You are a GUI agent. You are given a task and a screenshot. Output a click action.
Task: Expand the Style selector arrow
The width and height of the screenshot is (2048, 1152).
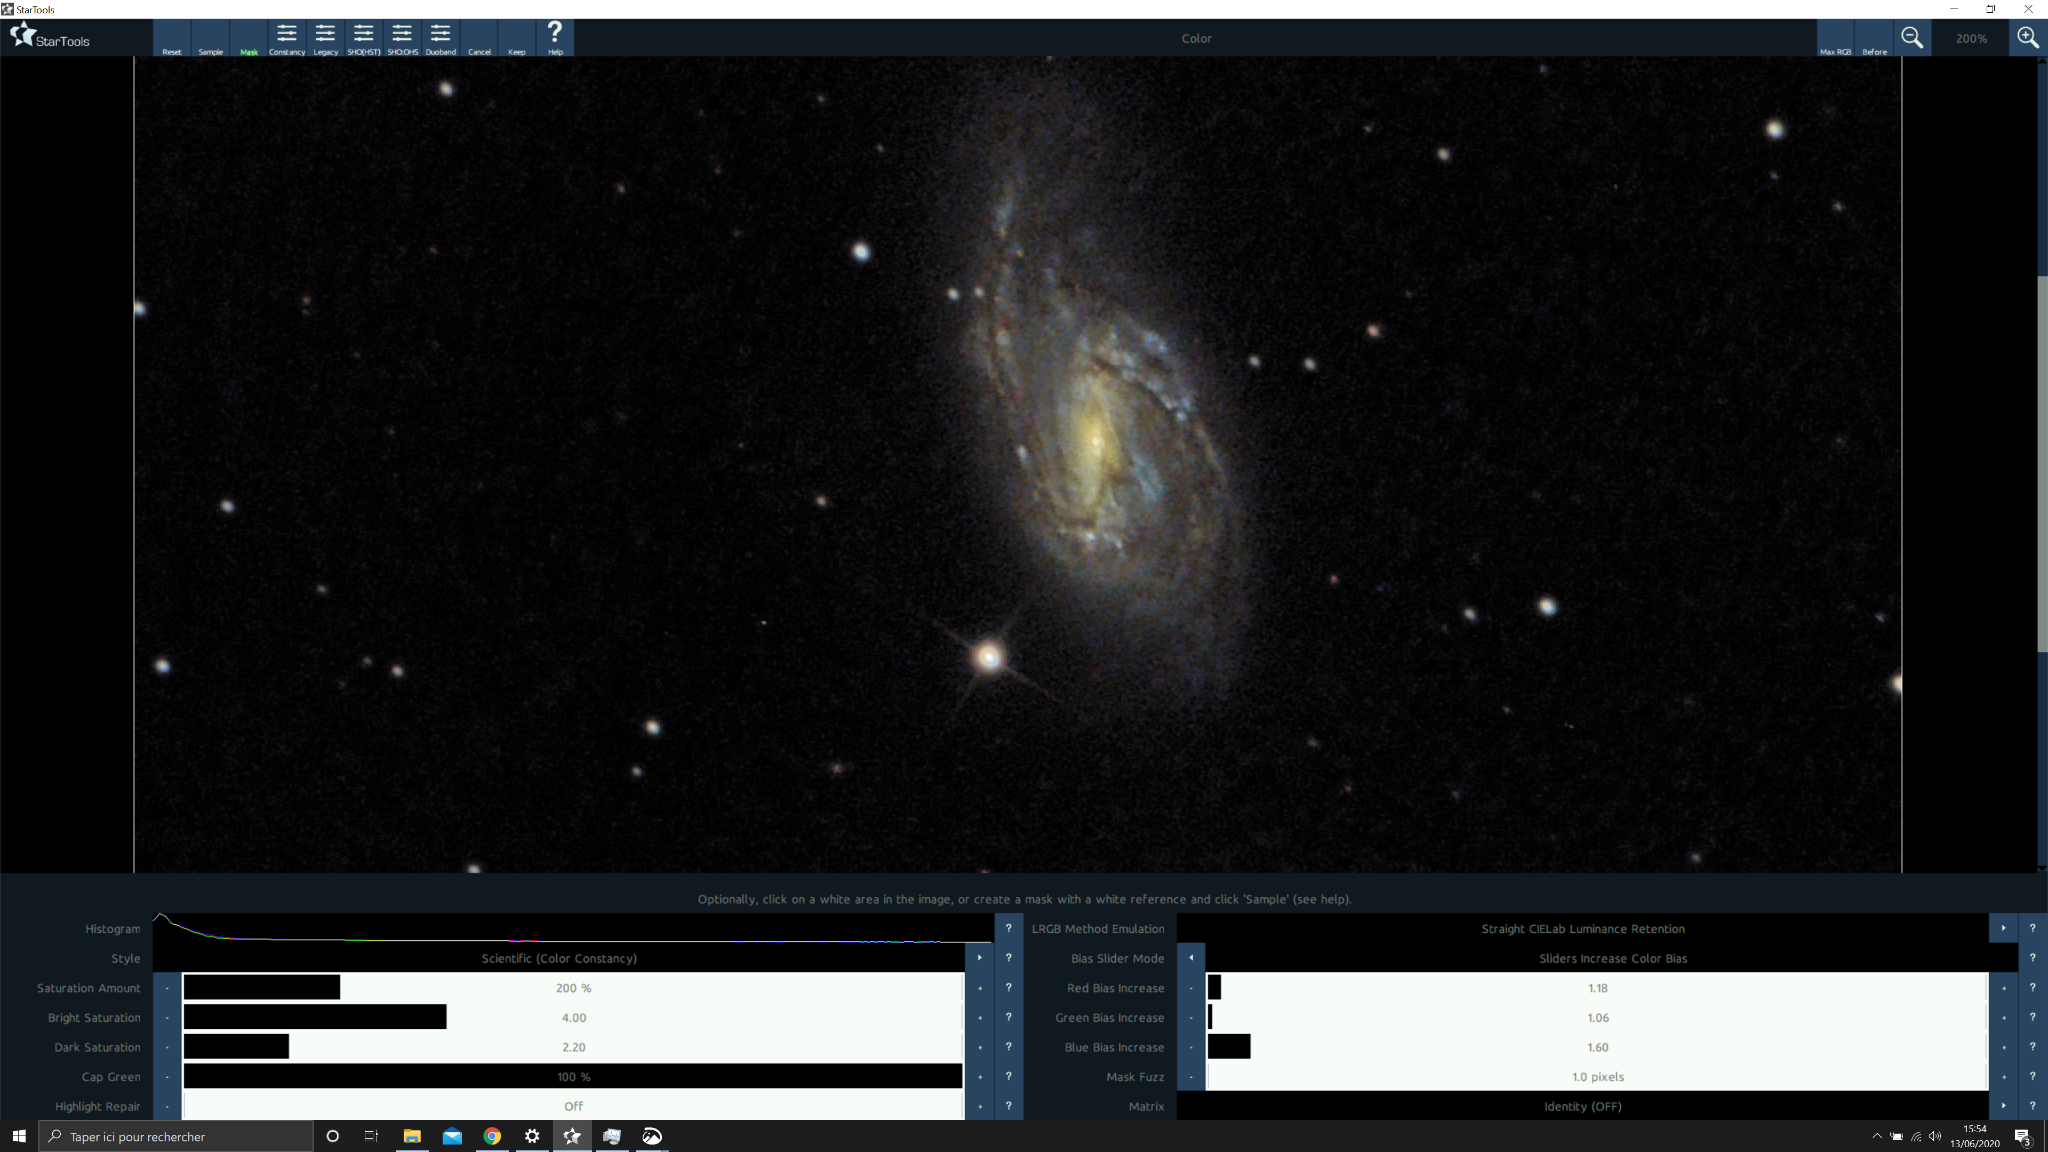(x=980, y=958)
